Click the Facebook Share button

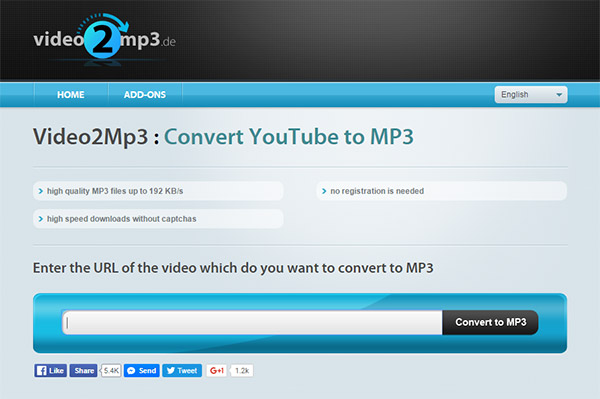tap(83, 370)
